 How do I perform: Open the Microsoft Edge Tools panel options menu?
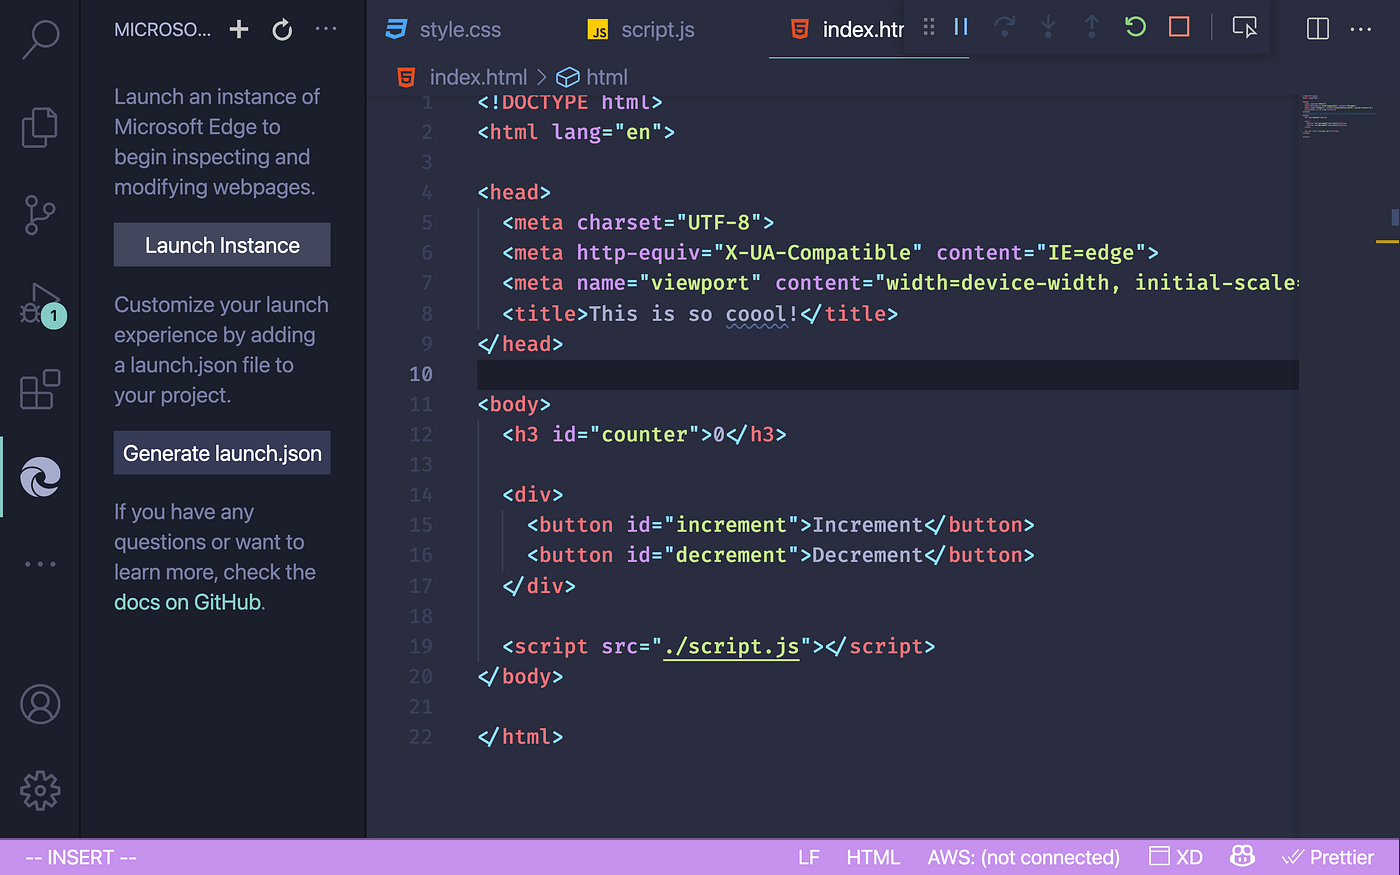pos(326,29)
